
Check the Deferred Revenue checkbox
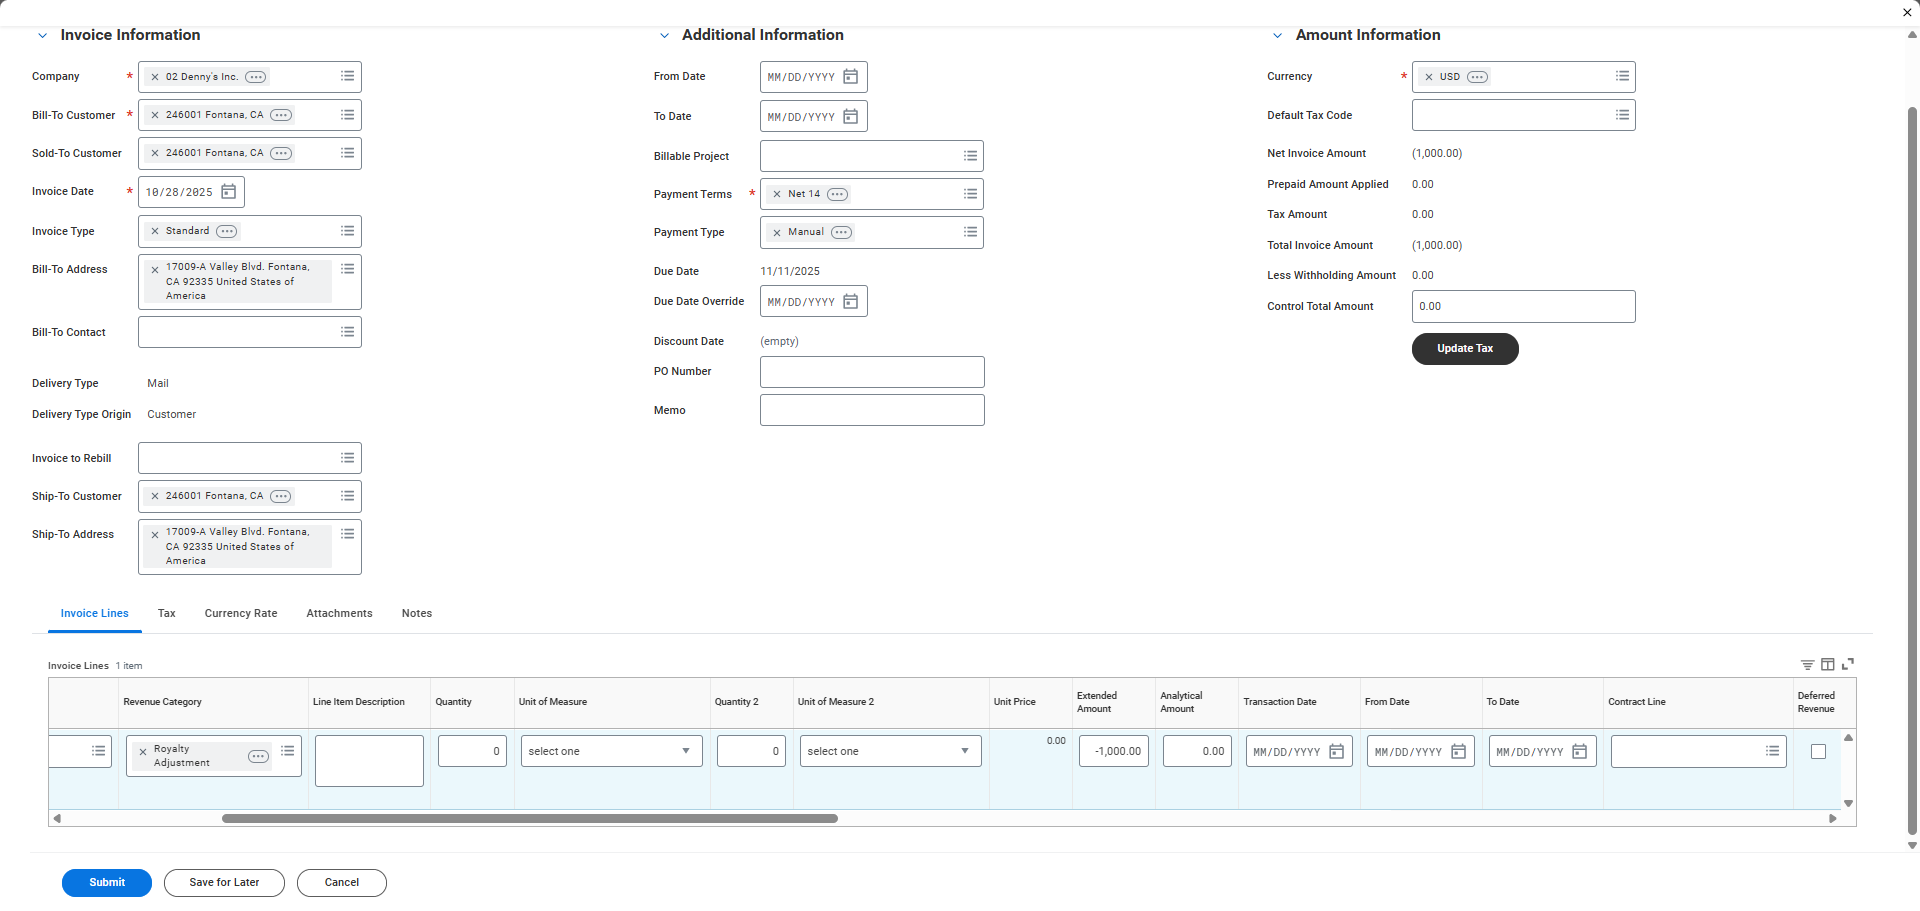point(1818,752)
